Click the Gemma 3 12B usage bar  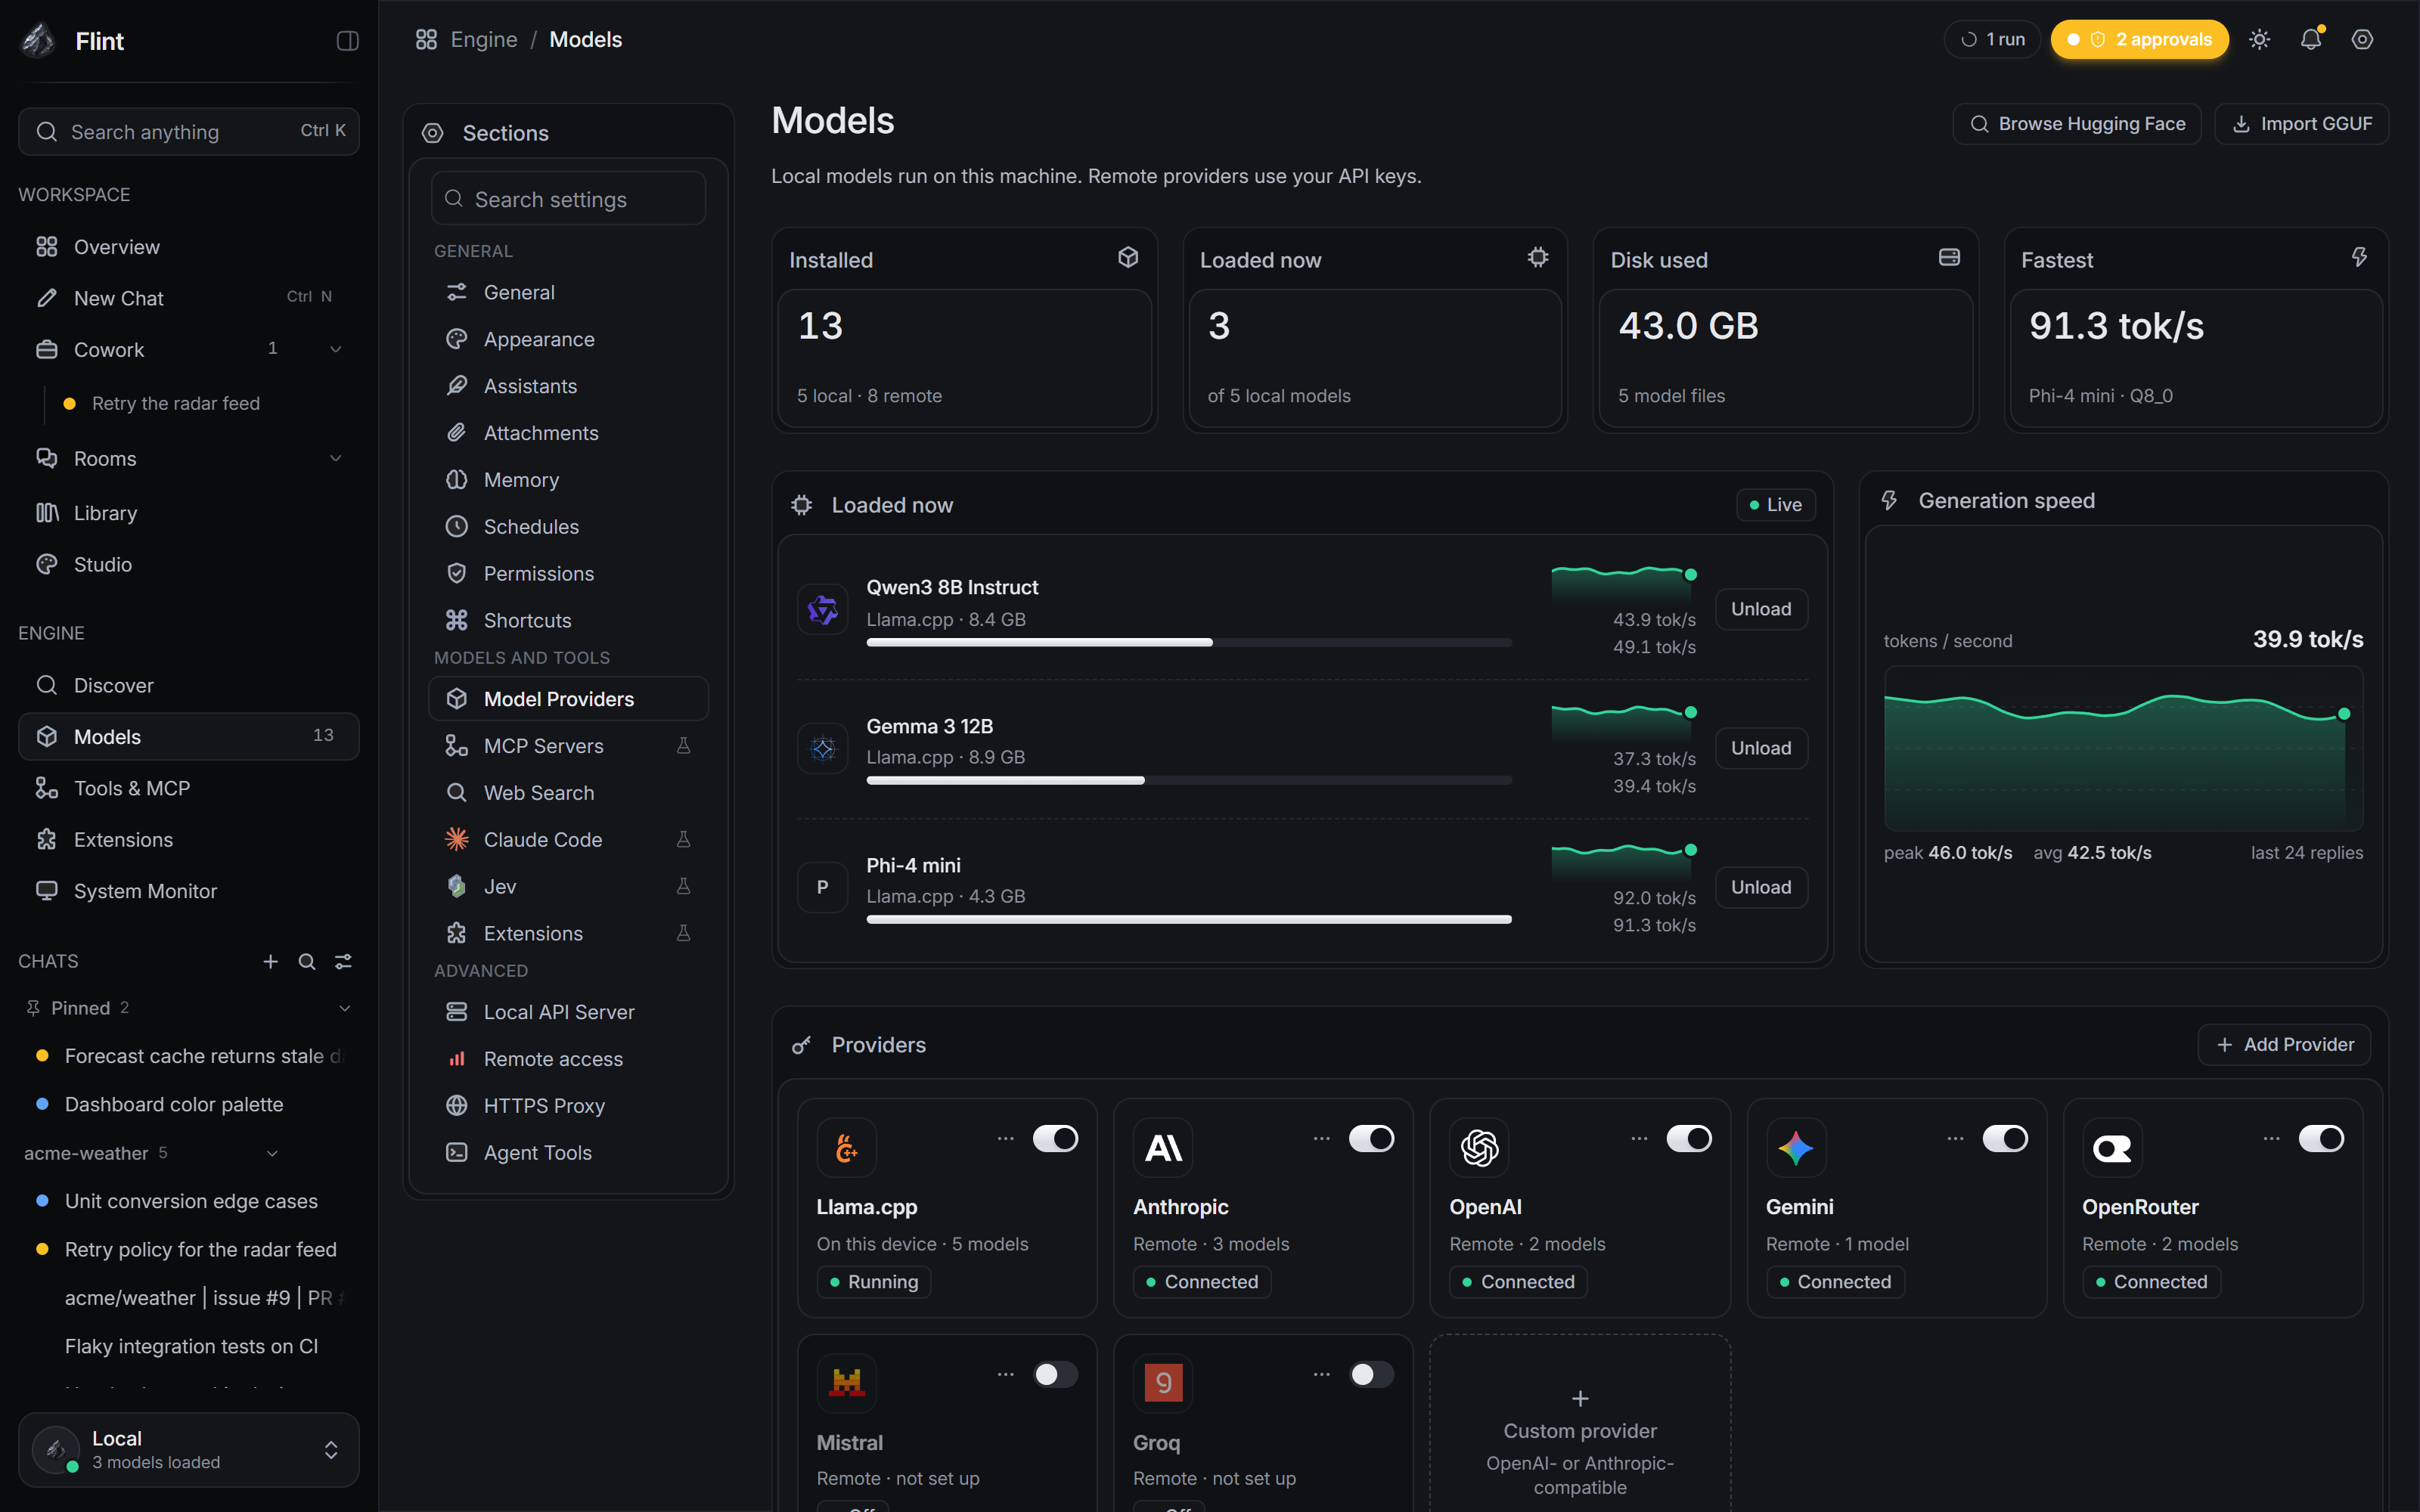(1189, 780)
